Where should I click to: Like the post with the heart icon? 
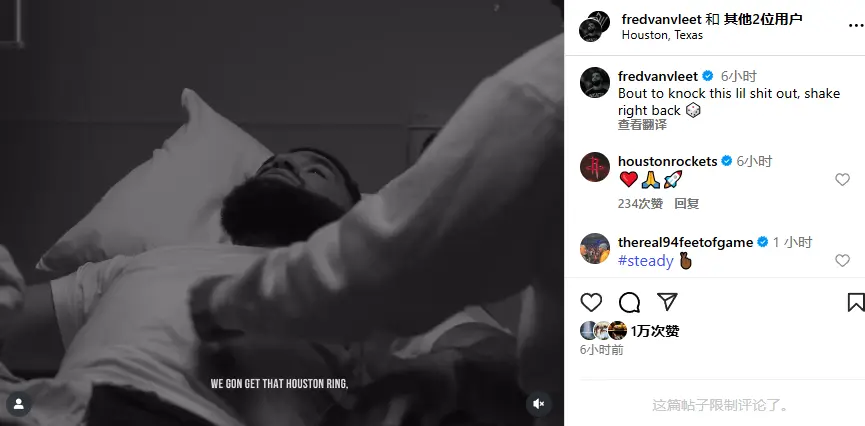coord(591,302)
